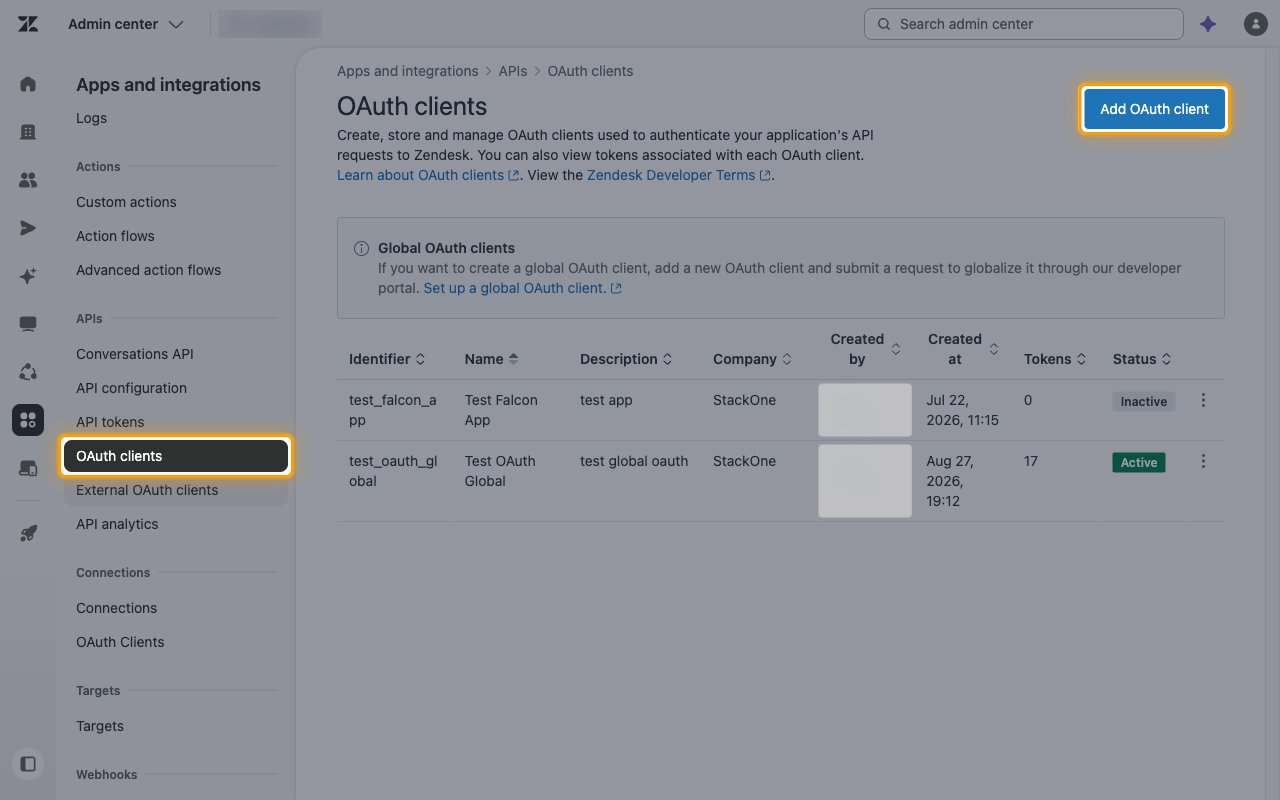
Task: Open API analytics menu item
Action: point(117,524)
